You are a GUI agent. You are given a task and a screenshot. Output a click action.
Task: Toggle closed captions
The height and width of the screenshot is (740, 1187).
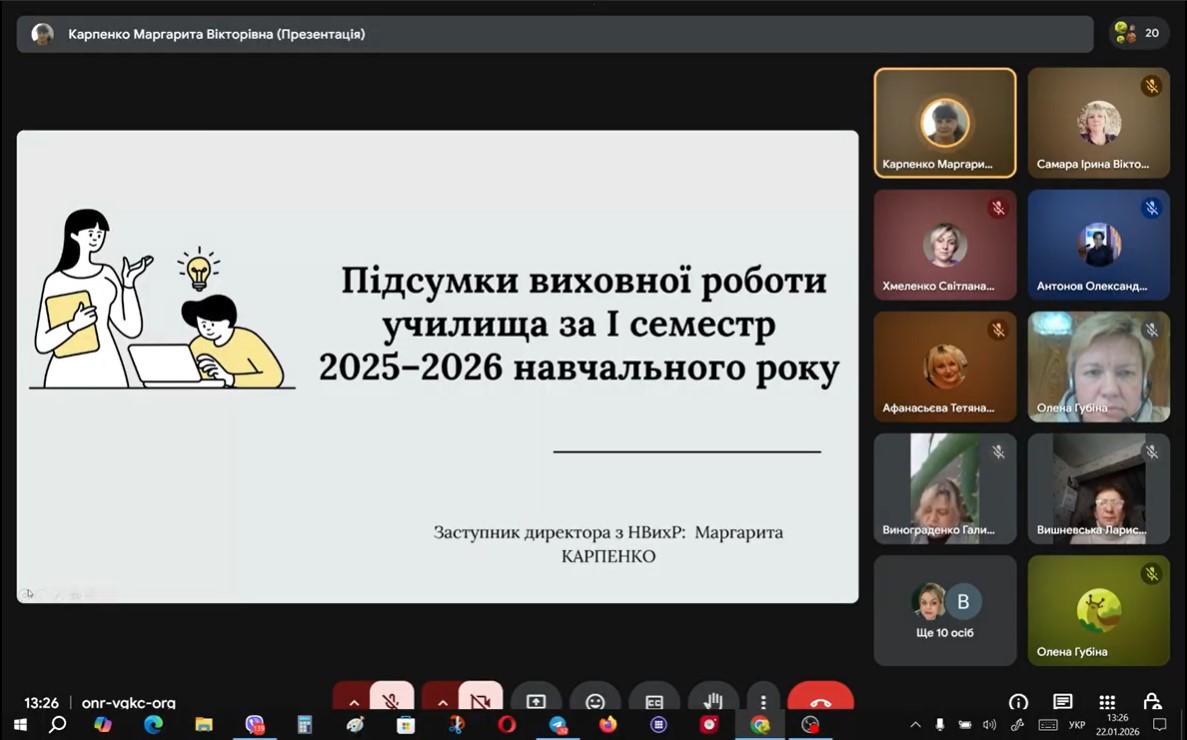(654, 702)
